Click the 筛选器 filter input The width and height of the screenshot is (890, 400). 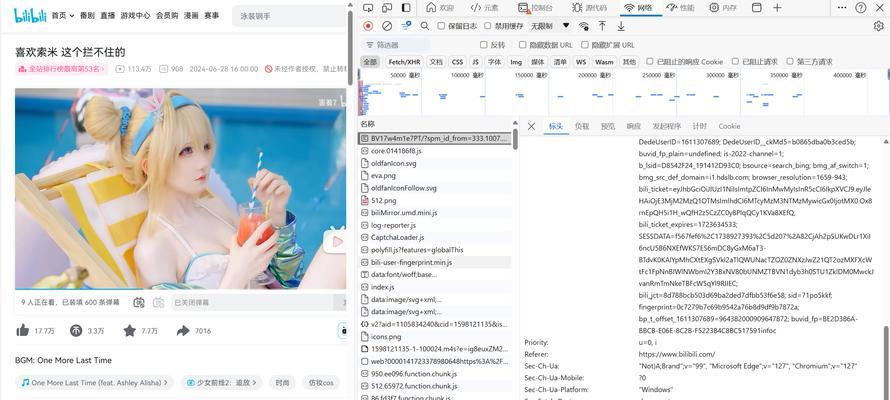tap(396, 45)
